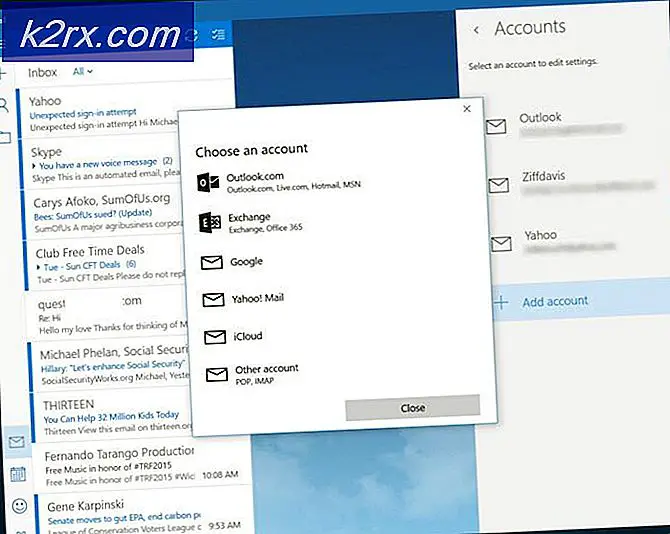Select Yahoo! Mail envelope icon in dialog

point(213,300)
